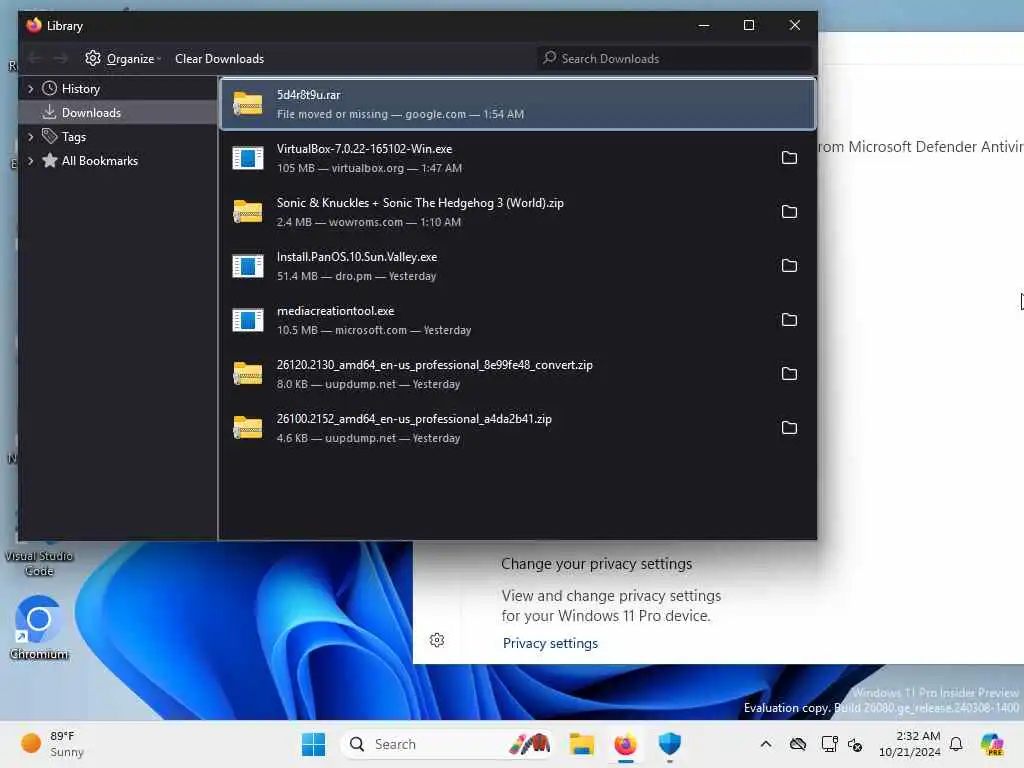The width and height of the screenshot is (1024, 768).
Task: Select 26100.2152_amd64 professional zip name
Action: [x=414, y=419]
